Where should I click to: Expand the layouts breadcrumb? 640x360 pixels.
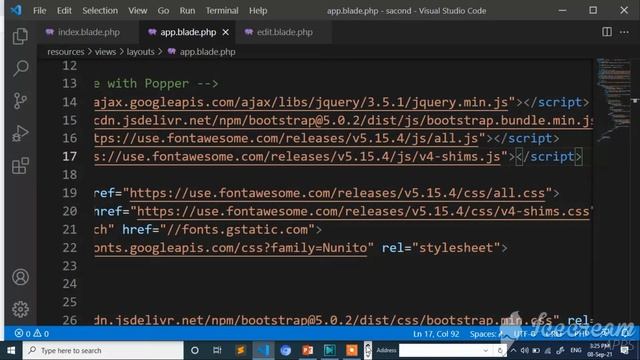(x=140, y=52)
